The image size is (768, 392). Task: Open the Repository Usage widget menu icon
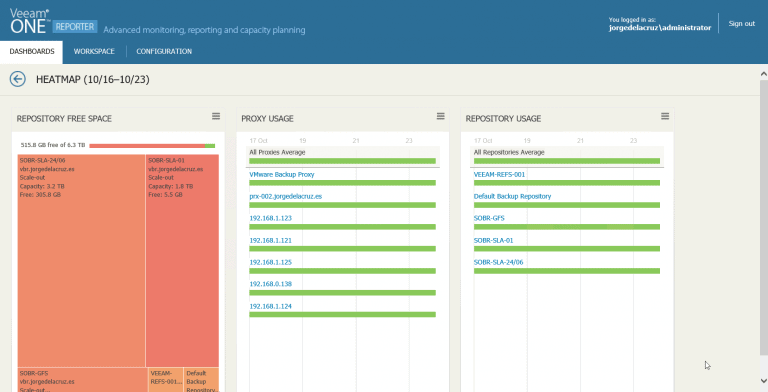click(665, 116)
